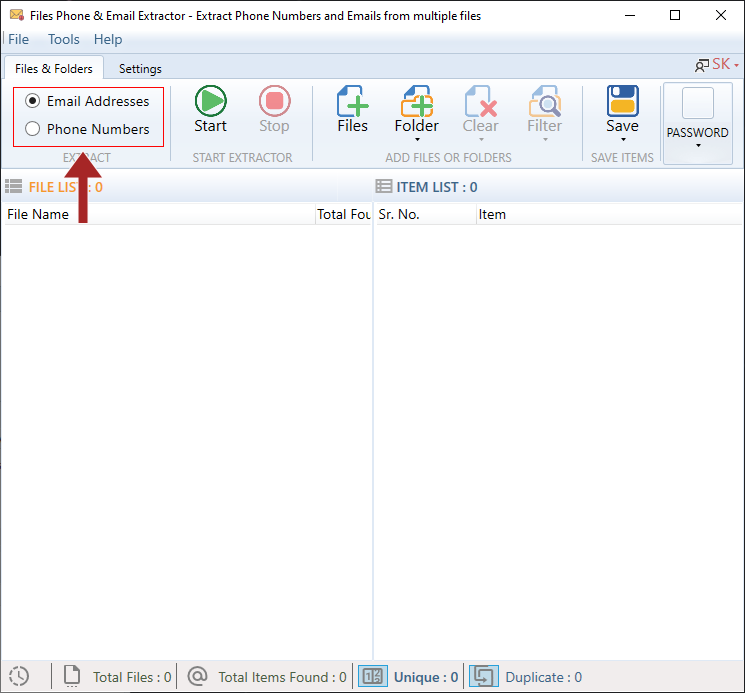Viewport: 745px width, 693px height.
Task: Minimize the extractor window
Action: [x=630, y=15]
